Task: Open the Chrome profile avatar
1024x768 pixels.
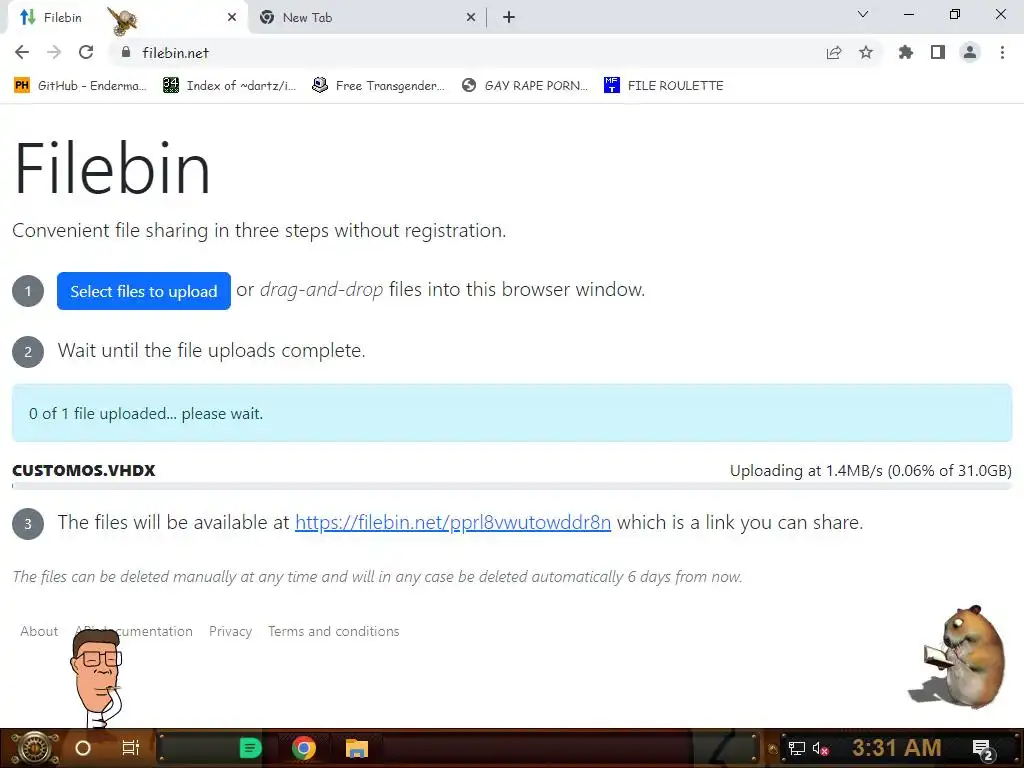Action: pyautogui.click(x=970, y=52)
